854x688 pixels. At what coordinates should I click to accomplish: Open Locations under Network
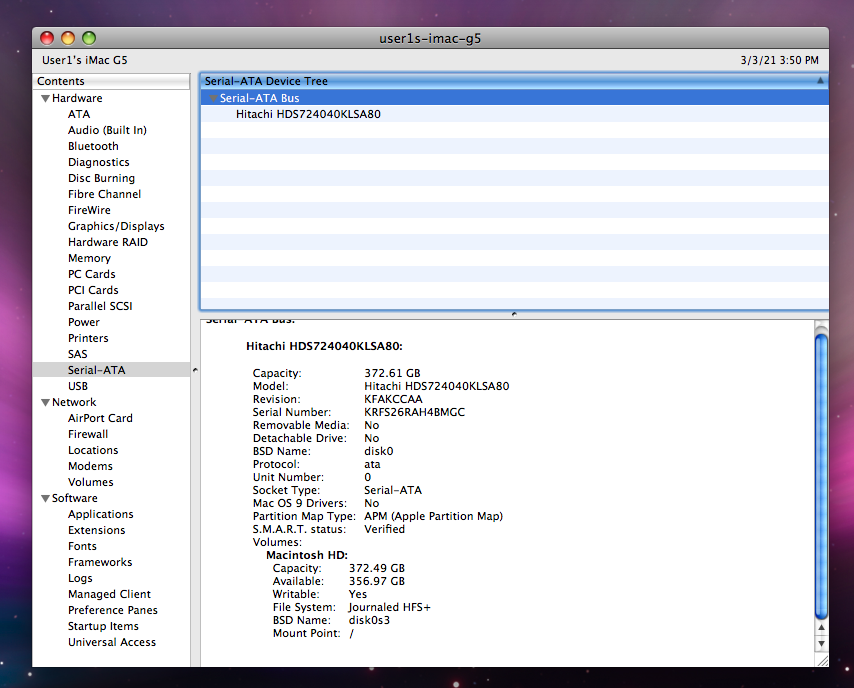[x=93, y=450]
